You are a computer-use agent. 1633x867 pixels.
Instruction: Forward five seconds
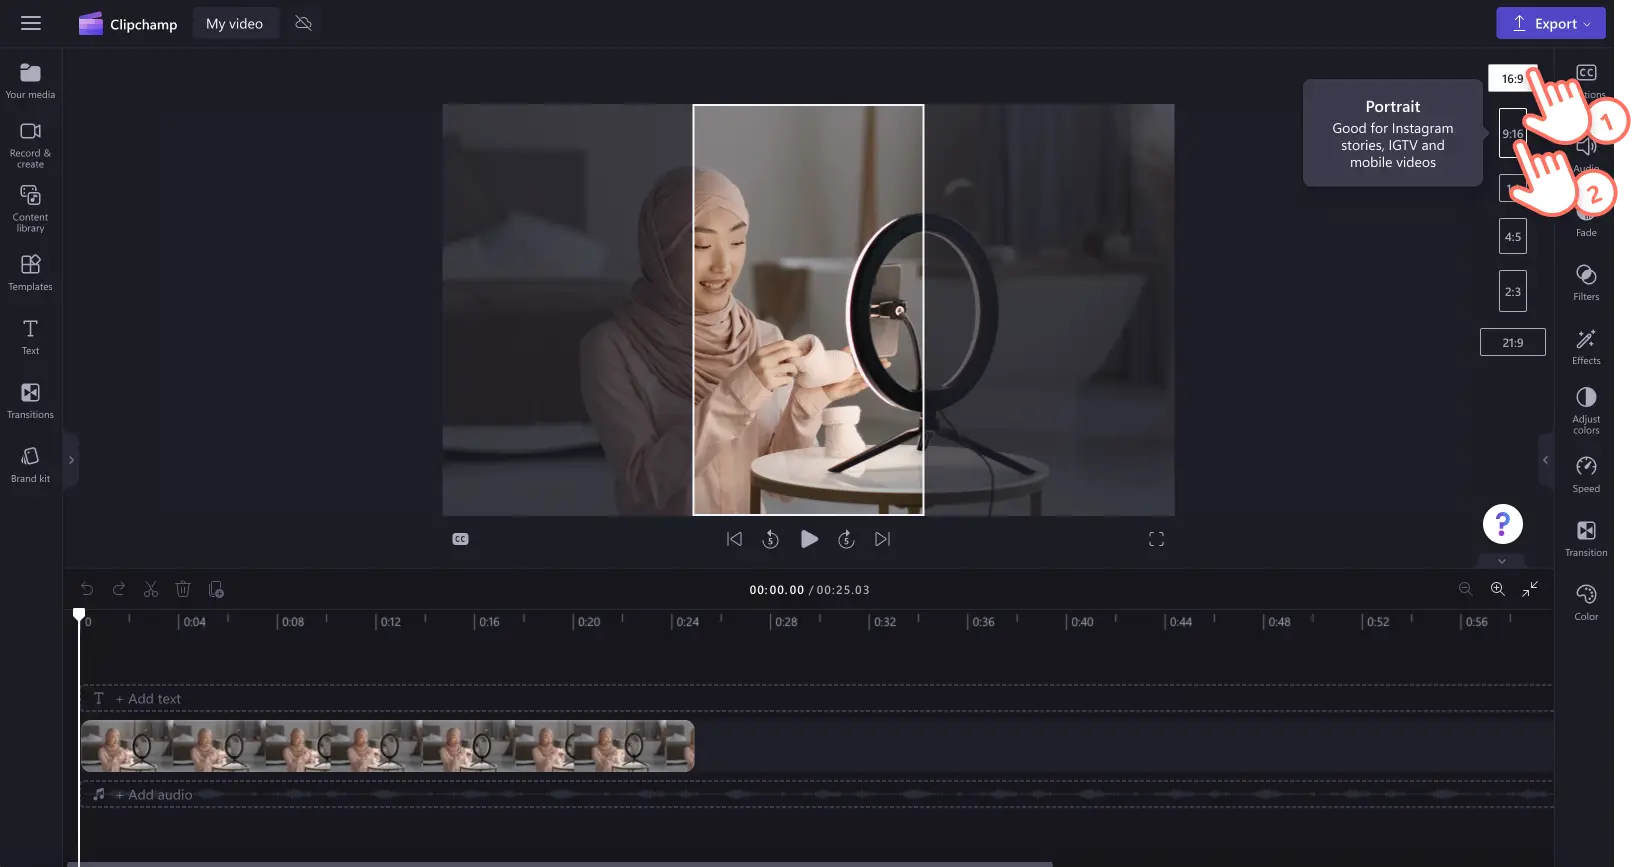(x=846, y=539)
